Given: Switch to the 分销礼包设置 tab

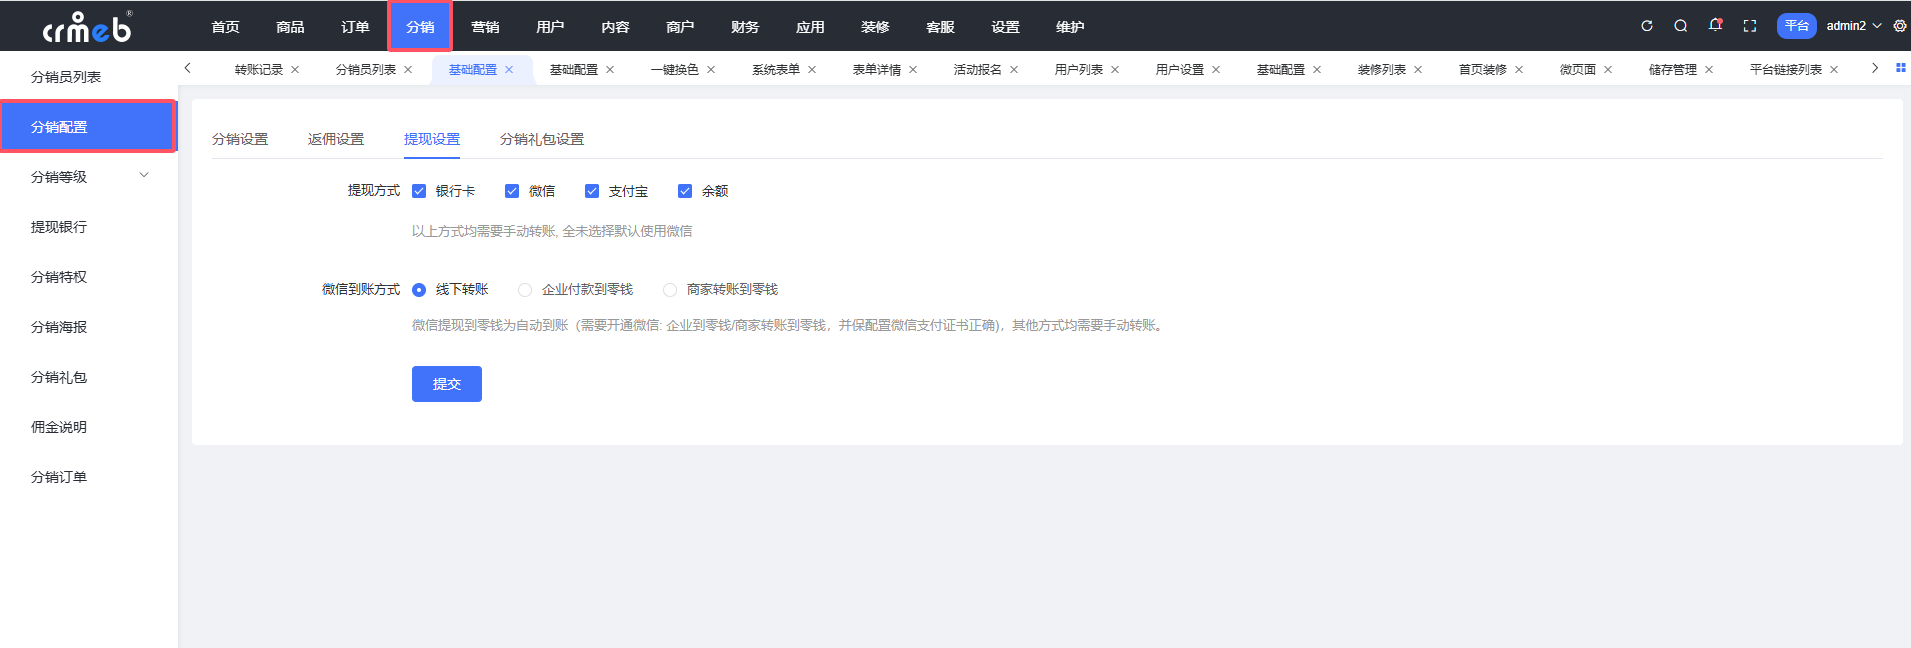Looking at the screenshot, I should point(542,139).
